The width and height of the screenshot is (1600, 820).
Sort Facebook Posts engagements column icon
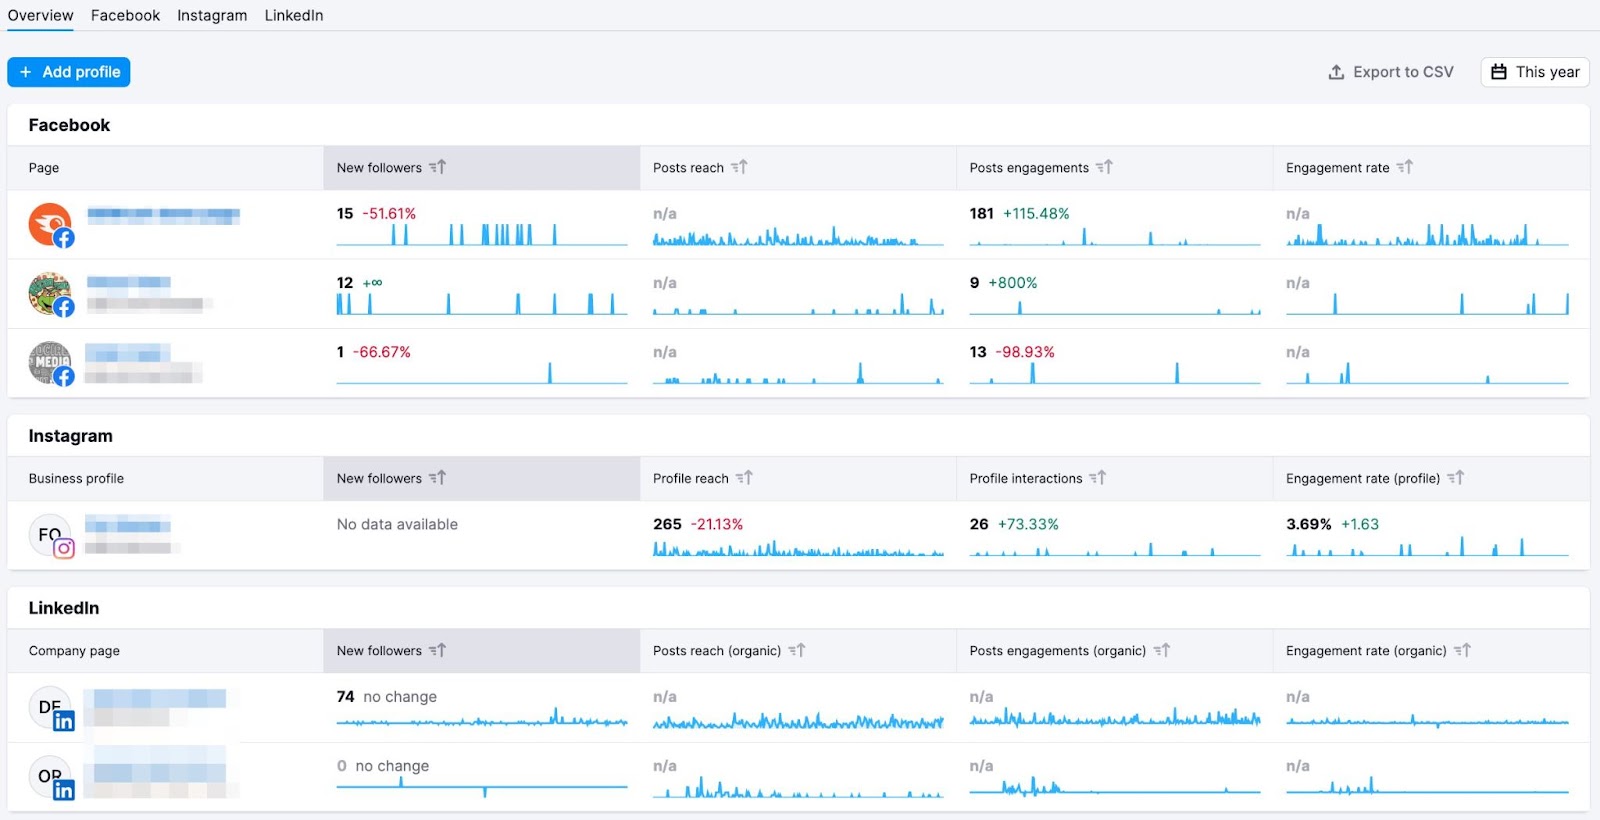[x=1104, y=167]
